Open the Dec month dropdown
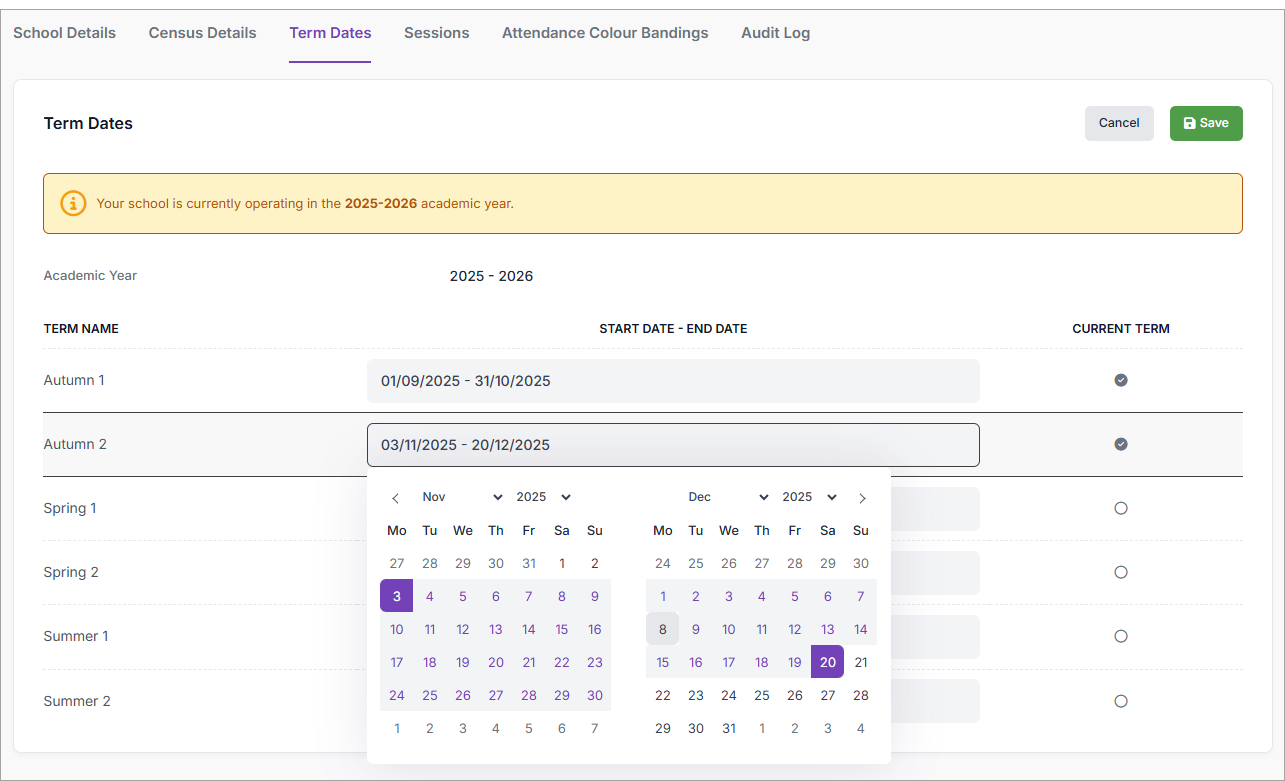 click(x=728, y=497)
